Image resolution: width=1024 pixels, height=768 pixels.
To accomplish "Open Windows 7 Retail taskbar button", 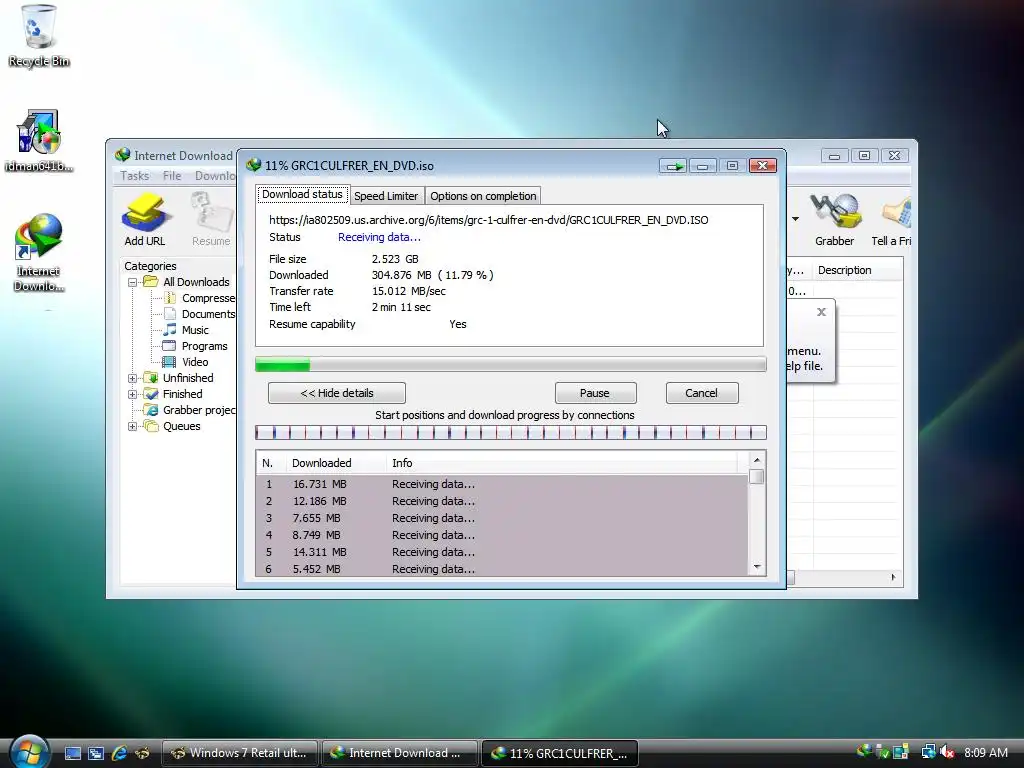I will (x=239, y=753).
